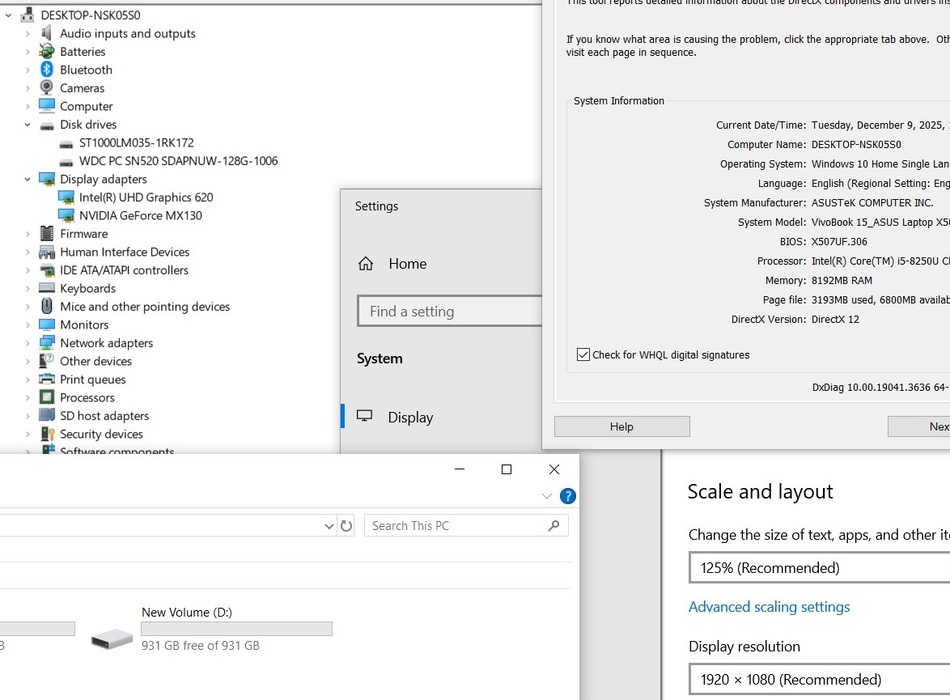
Task: Open the 125% scale dropdown
Action: 818,568
